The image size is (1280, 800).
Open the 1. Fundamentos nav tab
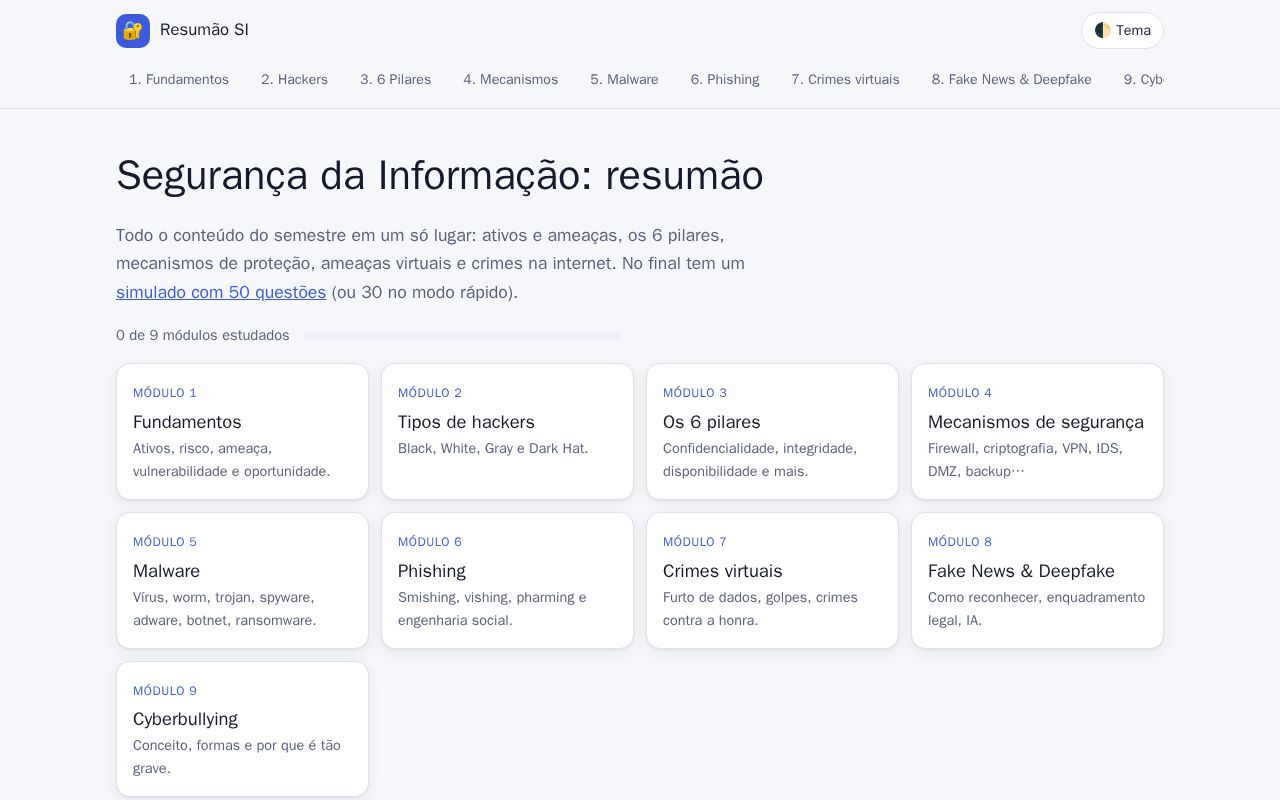[x=179, y=80]
